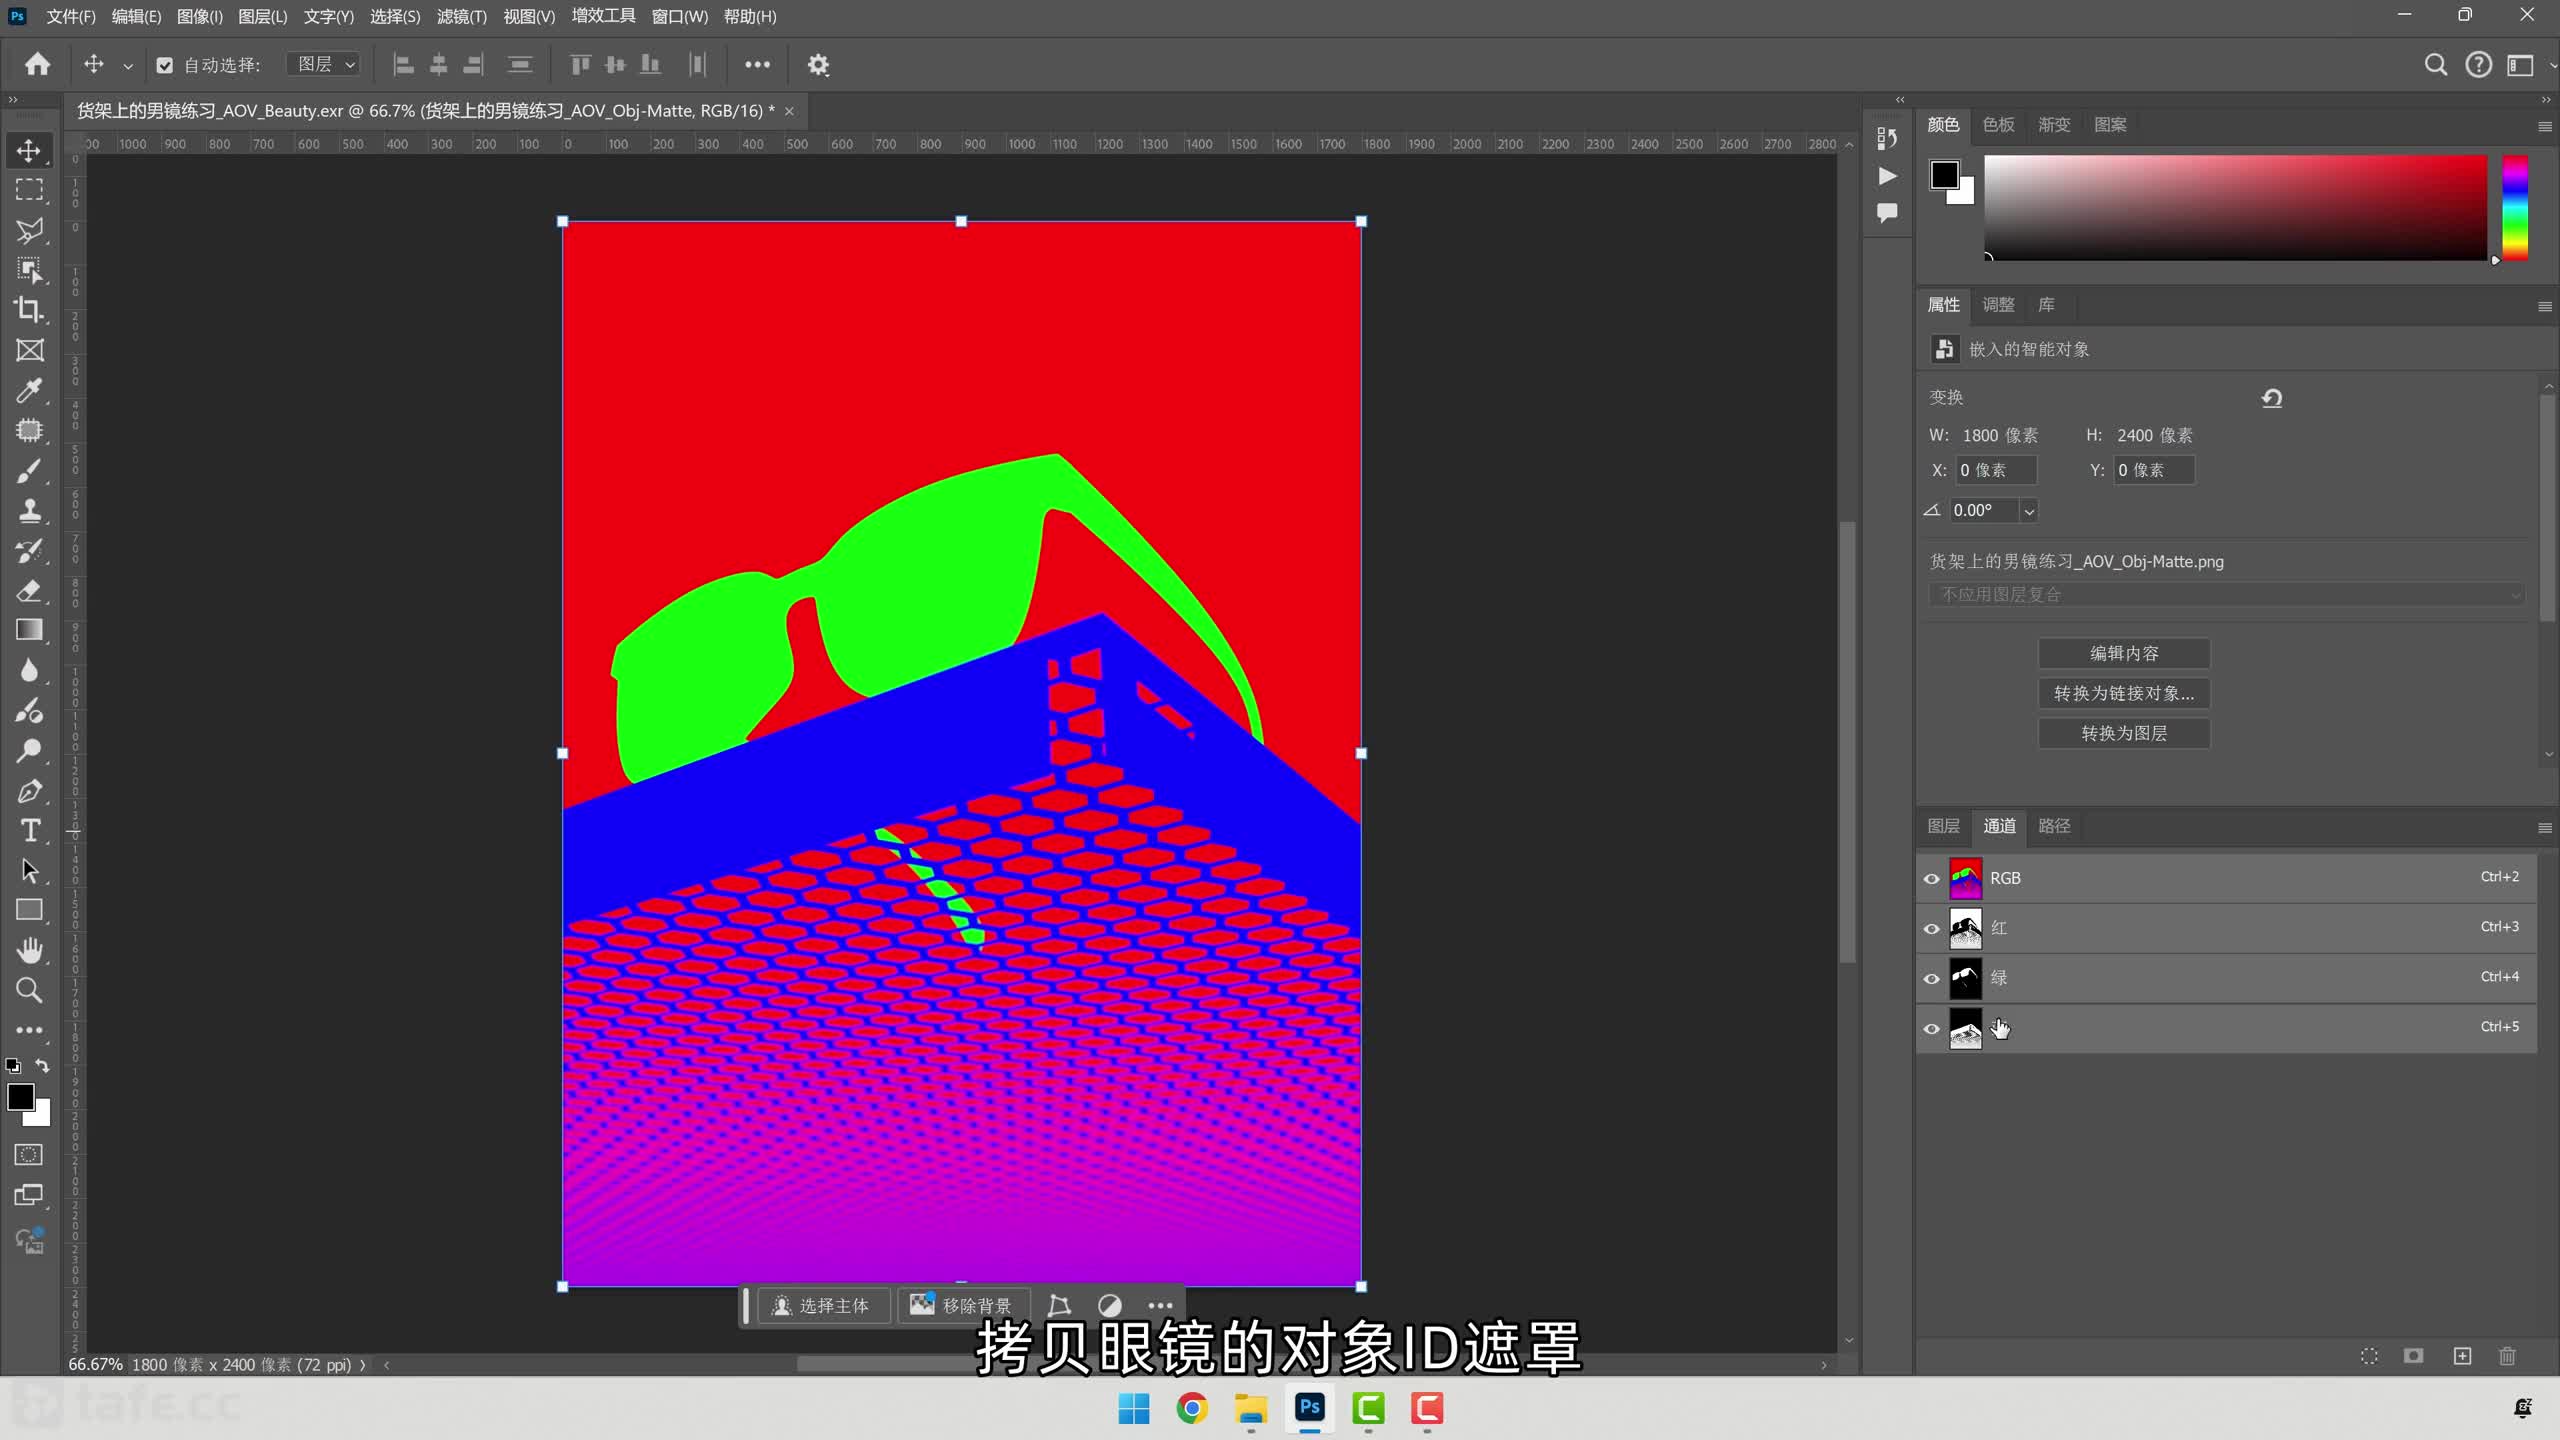Open the Properties panel menu
Image resolution: width=2560 pixels, height=1440 pixels.
pyautogui.click(x=2544, y=307)
